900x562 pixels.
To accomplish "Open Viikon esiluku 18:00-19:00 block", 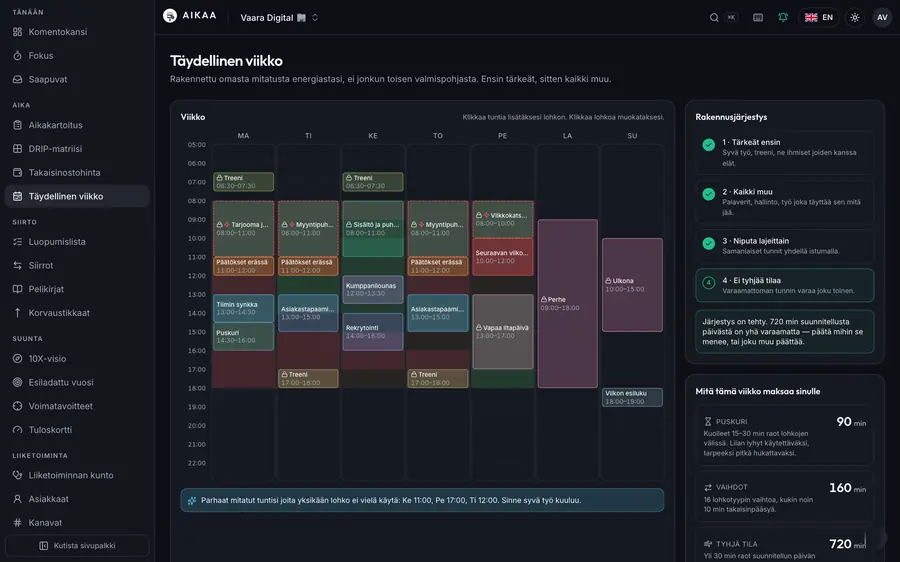I will [x=633, y=397].
